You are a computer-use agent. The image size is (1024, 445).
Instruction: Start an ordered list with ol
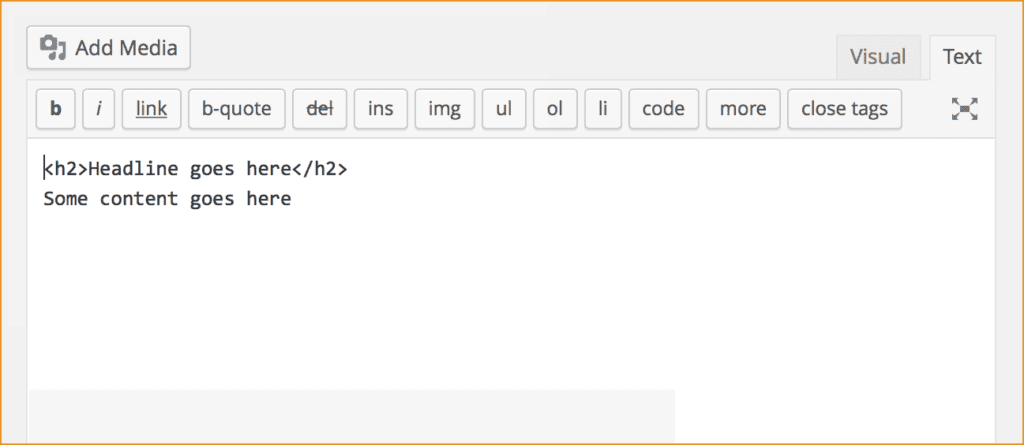pos(555,108)
